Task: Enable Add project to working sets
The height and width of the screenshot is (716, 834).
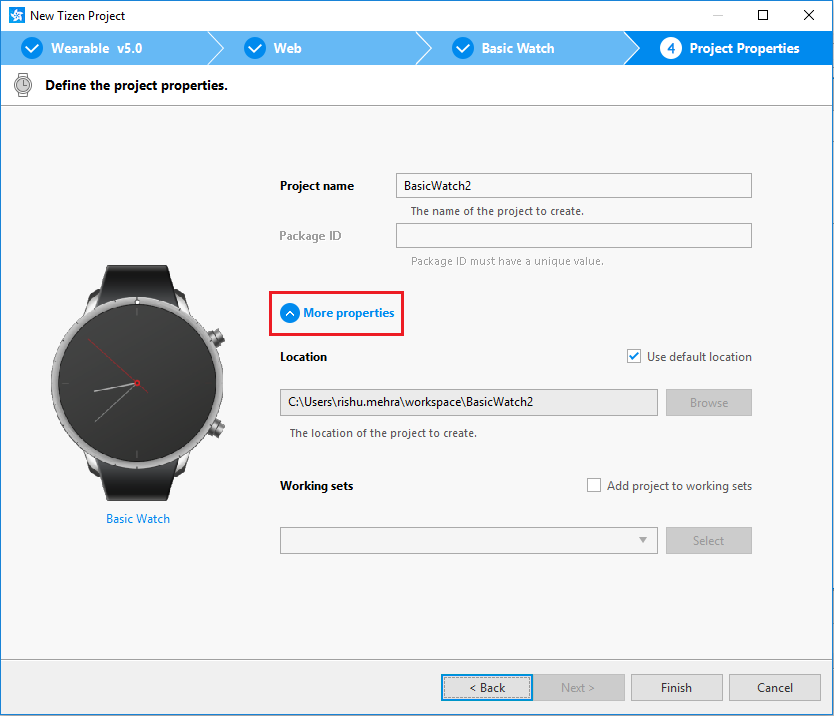Action: tap(594, 486)
